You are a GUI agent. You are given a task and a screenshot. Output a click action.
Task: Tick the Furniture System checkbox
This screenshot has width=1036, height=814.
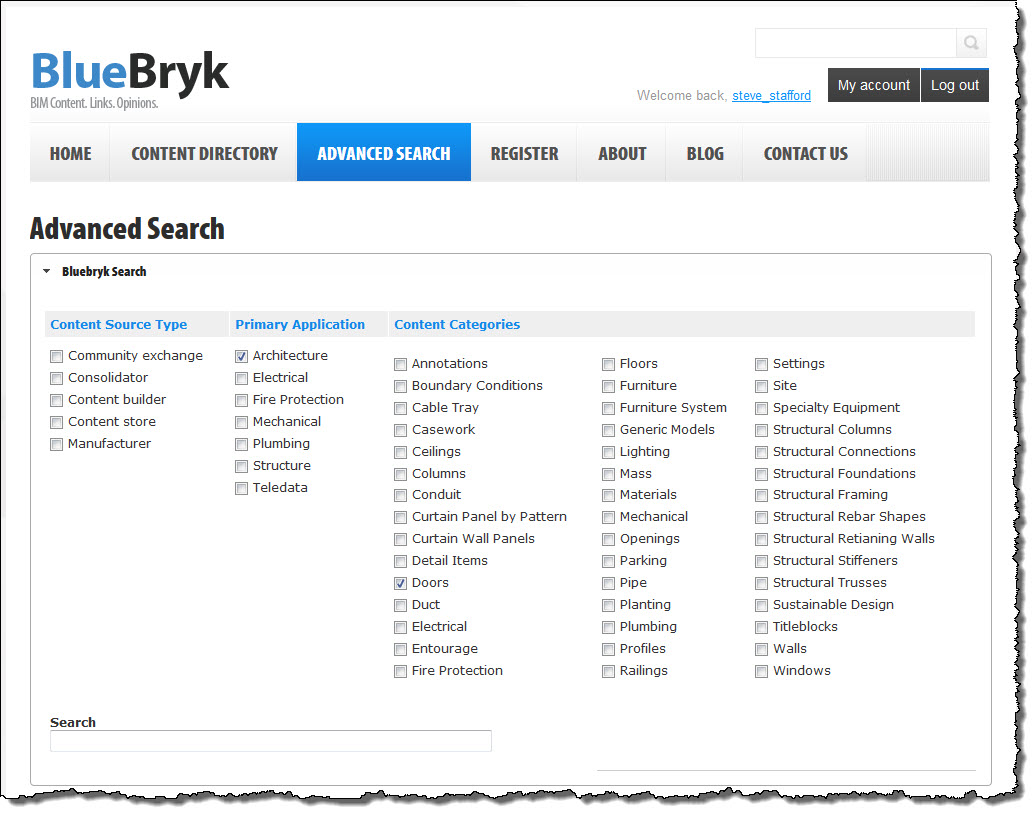click(609, 408)
